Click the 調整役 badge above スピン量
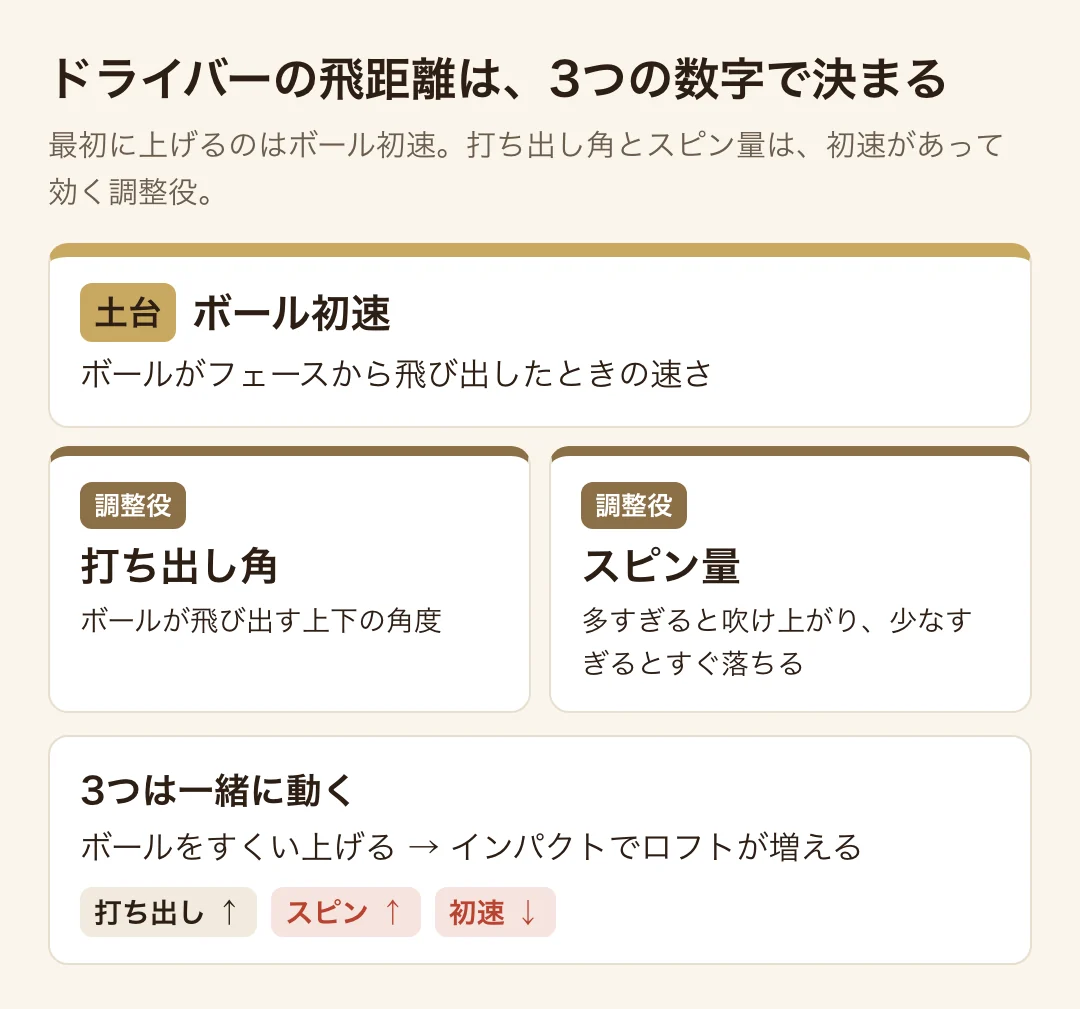1080x1009 pixels. click(634, 506)
